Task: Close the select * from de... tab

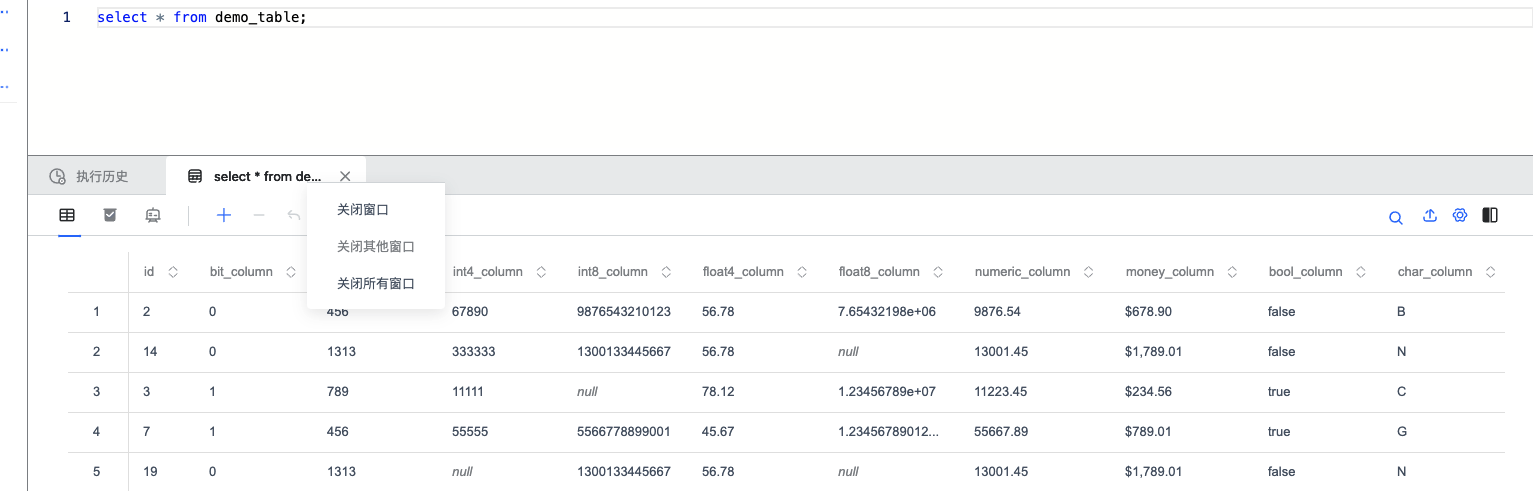Action: pyautogui.click(x=345, y=176)
